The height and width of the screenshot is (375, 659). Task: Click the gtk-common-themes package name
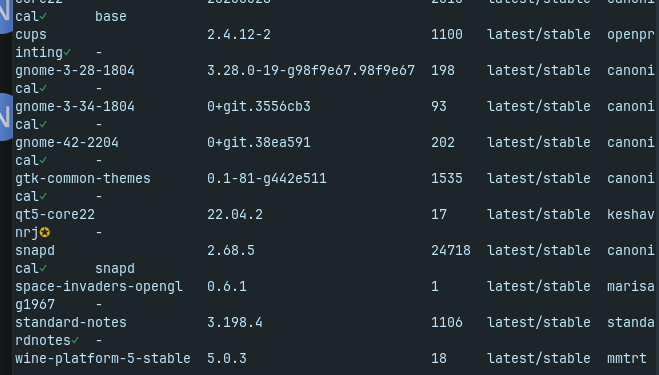click(83, 178)
